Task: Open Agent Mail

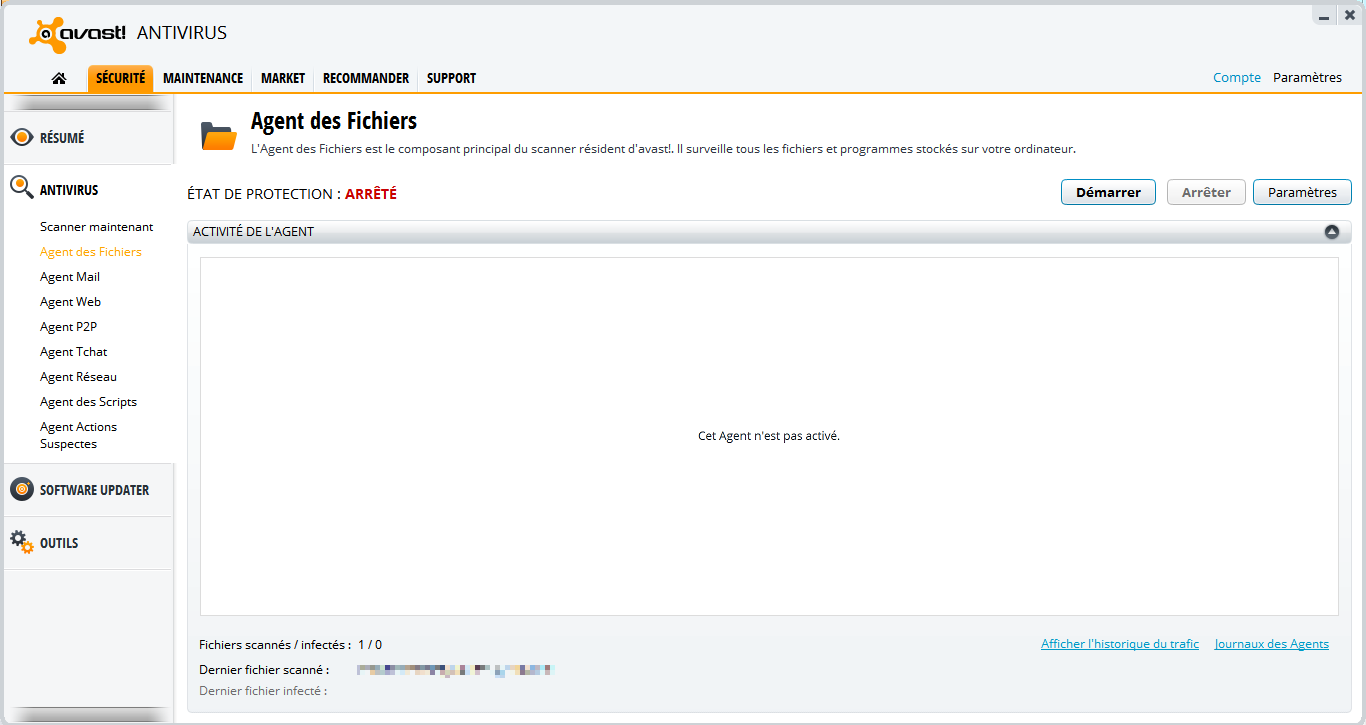Action: coord(70,277)
